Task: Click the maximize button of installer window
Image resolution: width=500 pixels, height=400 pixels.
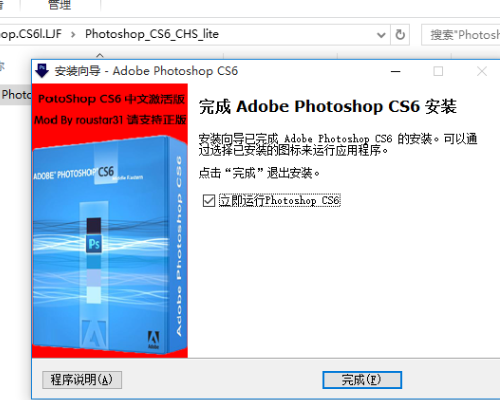Action: click(x=438, y=71)
